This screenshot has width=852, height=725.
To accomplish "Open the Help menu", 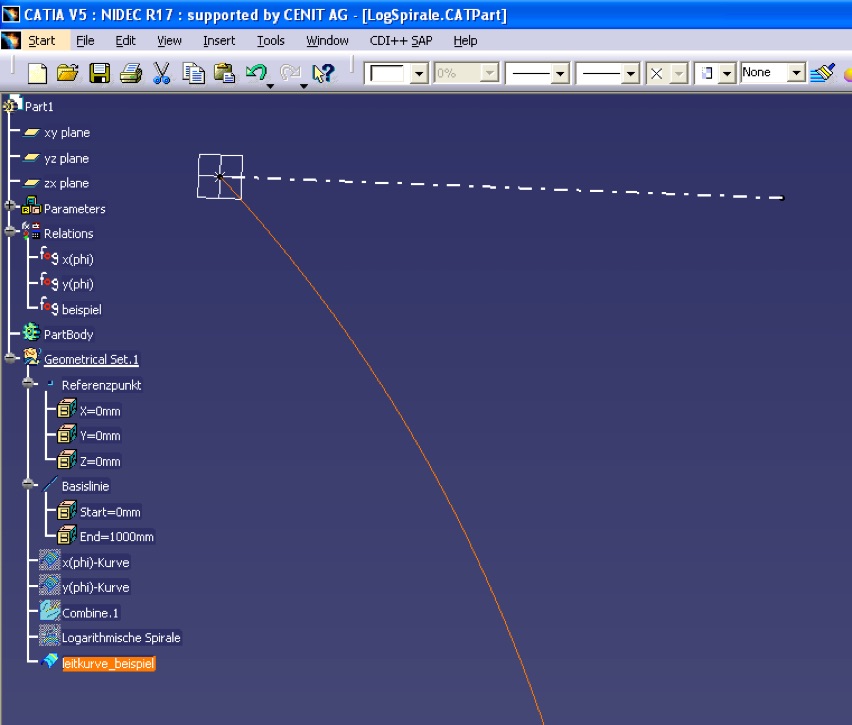I will (465, 40).
